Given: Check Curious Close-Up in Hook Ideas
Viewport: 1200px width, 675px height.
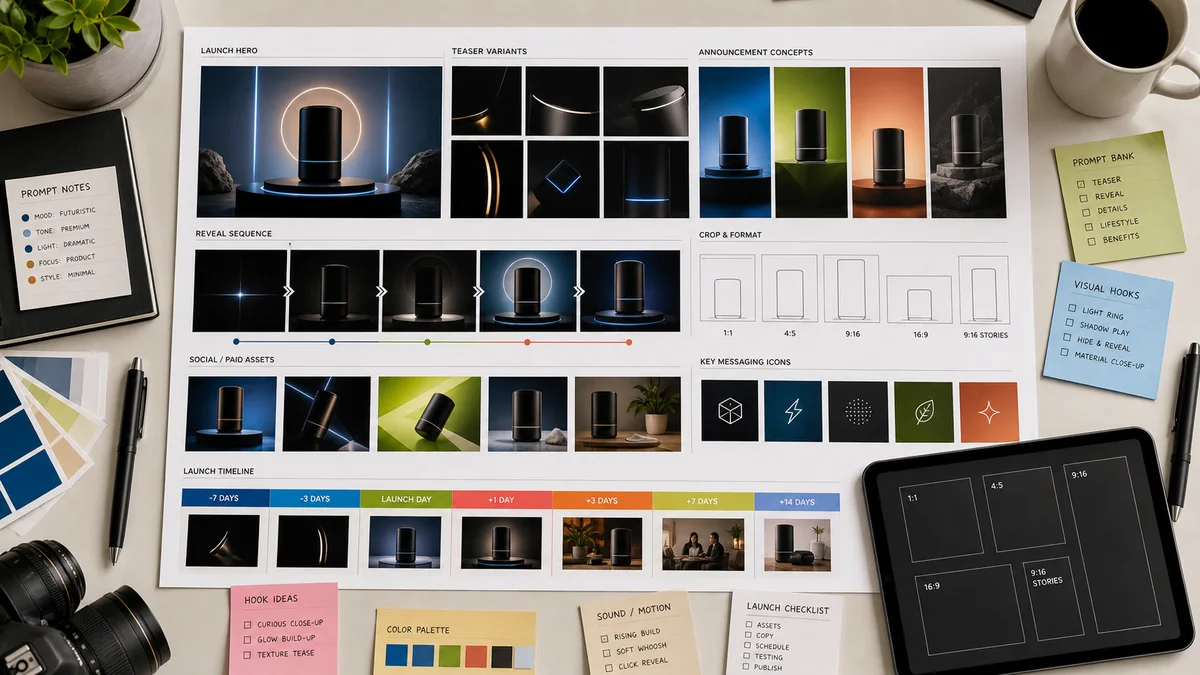Looking at the screenshot, I should (x=248, y=624).
